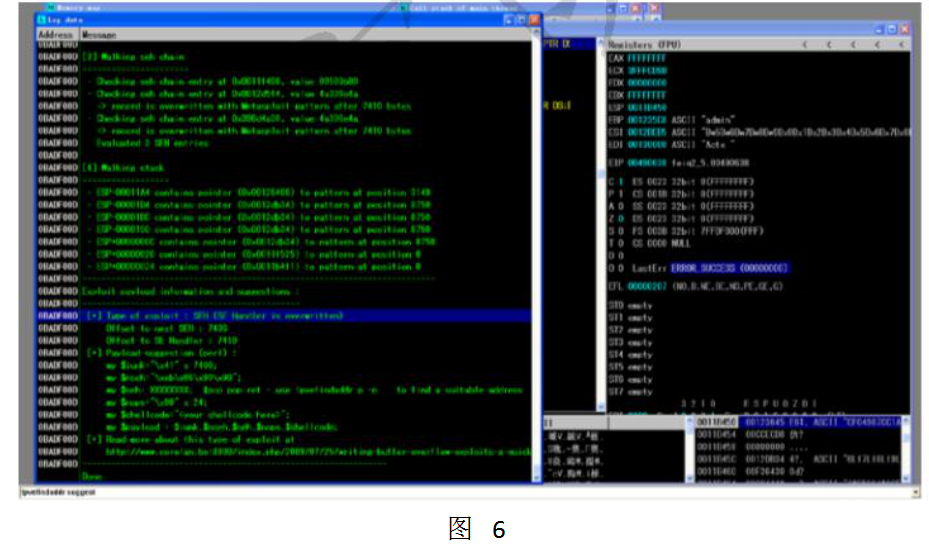Image resolution: width=929 pixels, height=545 pixels.
Task: Click the disassembly pane scrollbar down arrow
Action: pyautogui.click(x=601, y=407)
